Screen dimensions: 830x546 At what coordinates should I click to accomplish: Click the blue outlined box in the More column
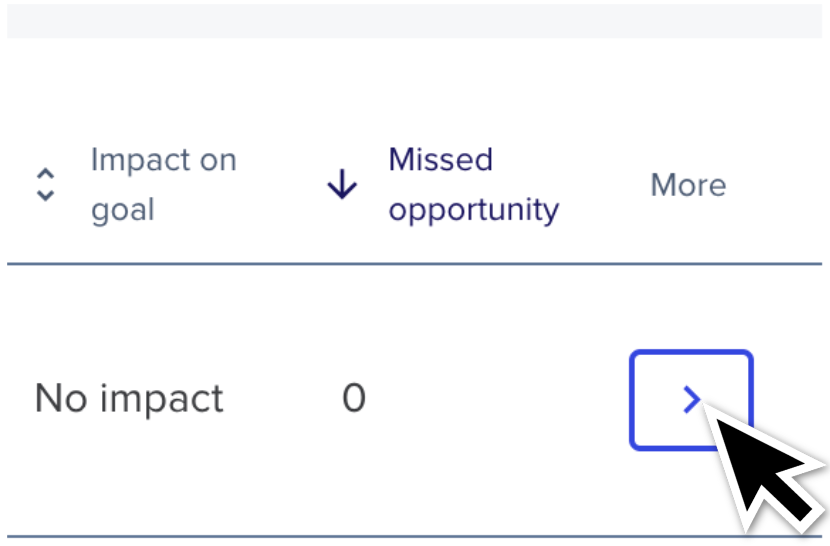pos(691,400)
